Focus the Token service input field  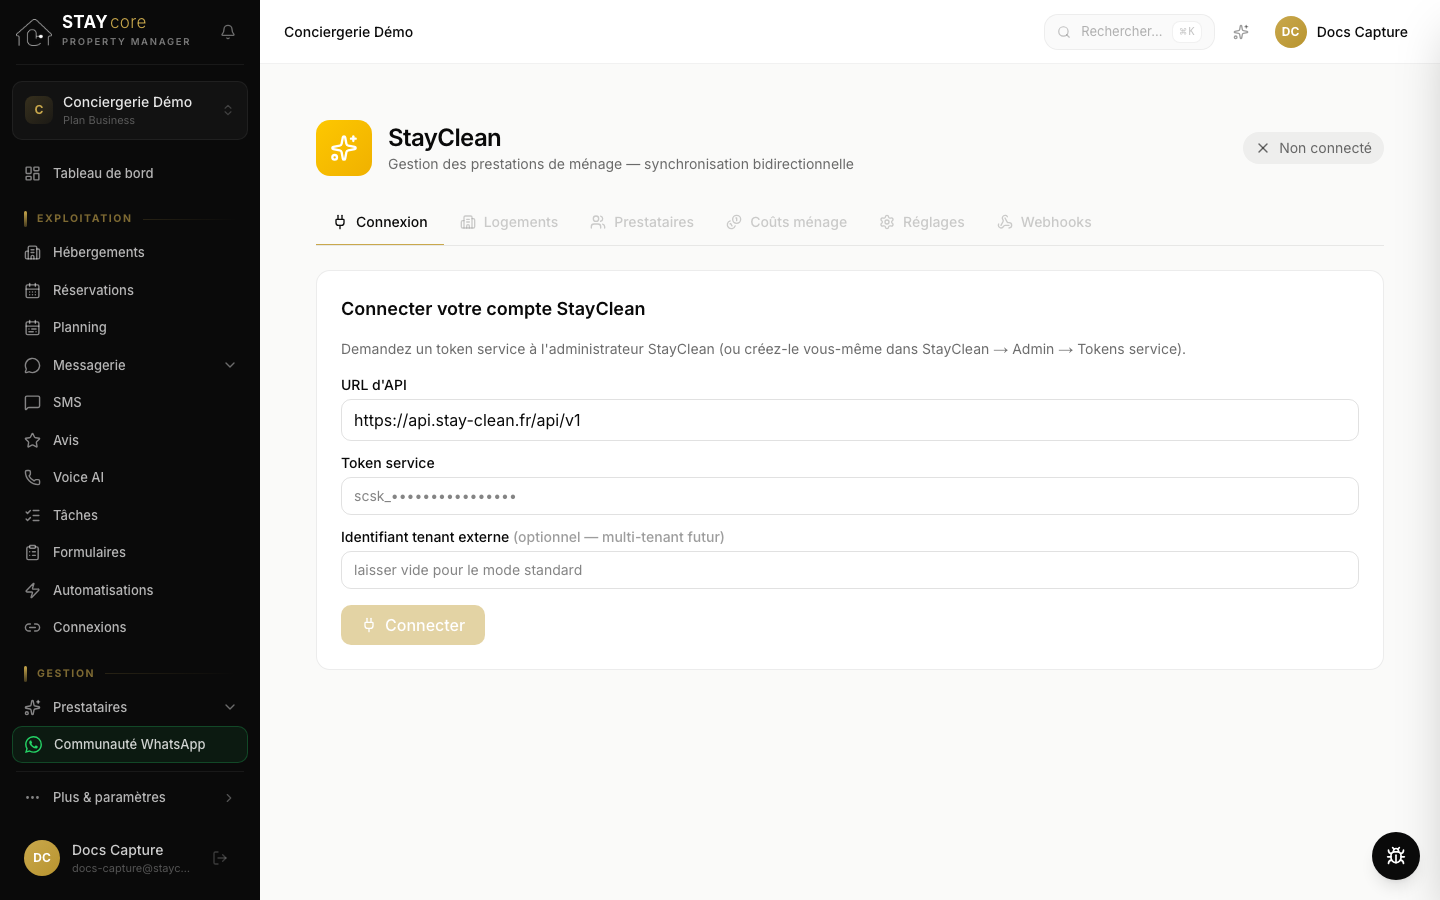point(850,496)
